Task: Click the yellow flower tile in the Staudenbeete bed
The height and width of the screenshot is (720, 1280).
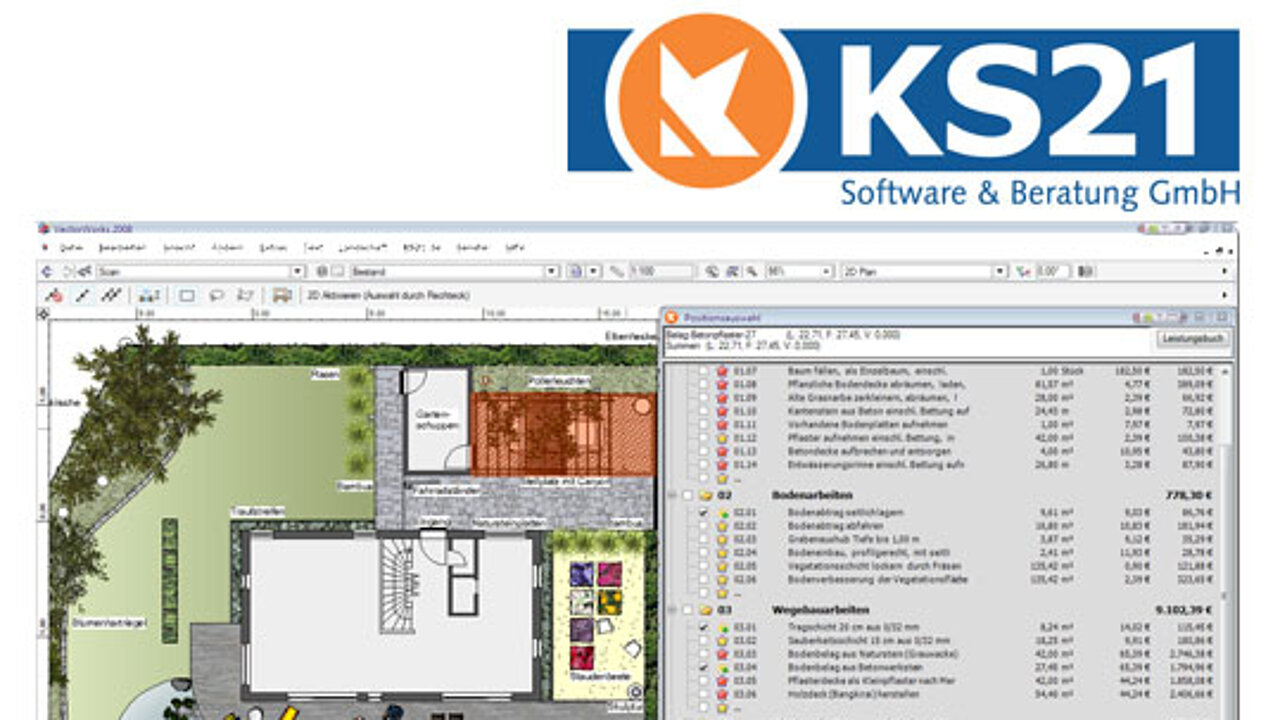Action: [609, 601]
